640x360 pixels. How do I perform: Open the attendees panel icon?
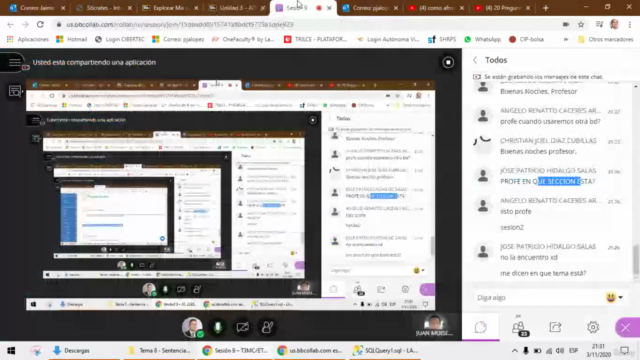(x=519, y=327)
